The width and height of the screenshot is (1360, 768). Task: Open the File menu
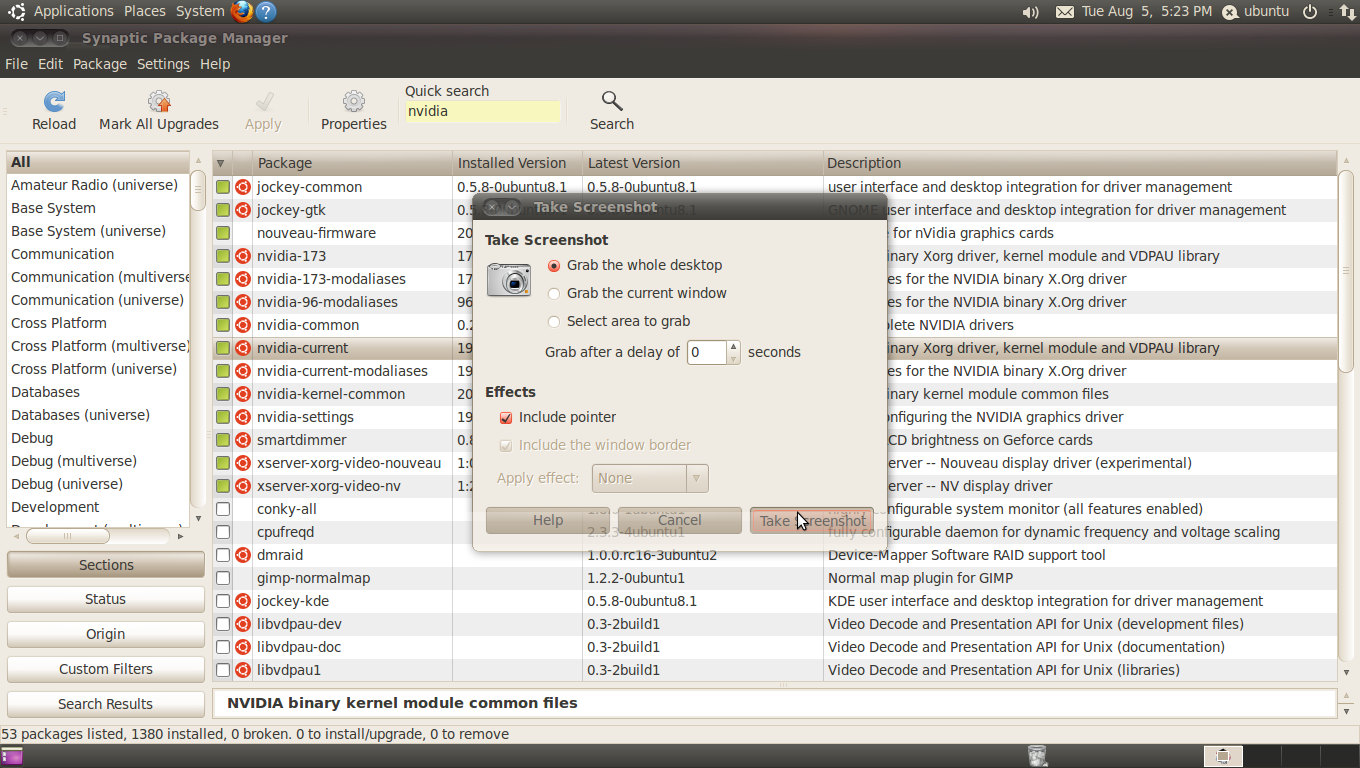click(16, 64)
